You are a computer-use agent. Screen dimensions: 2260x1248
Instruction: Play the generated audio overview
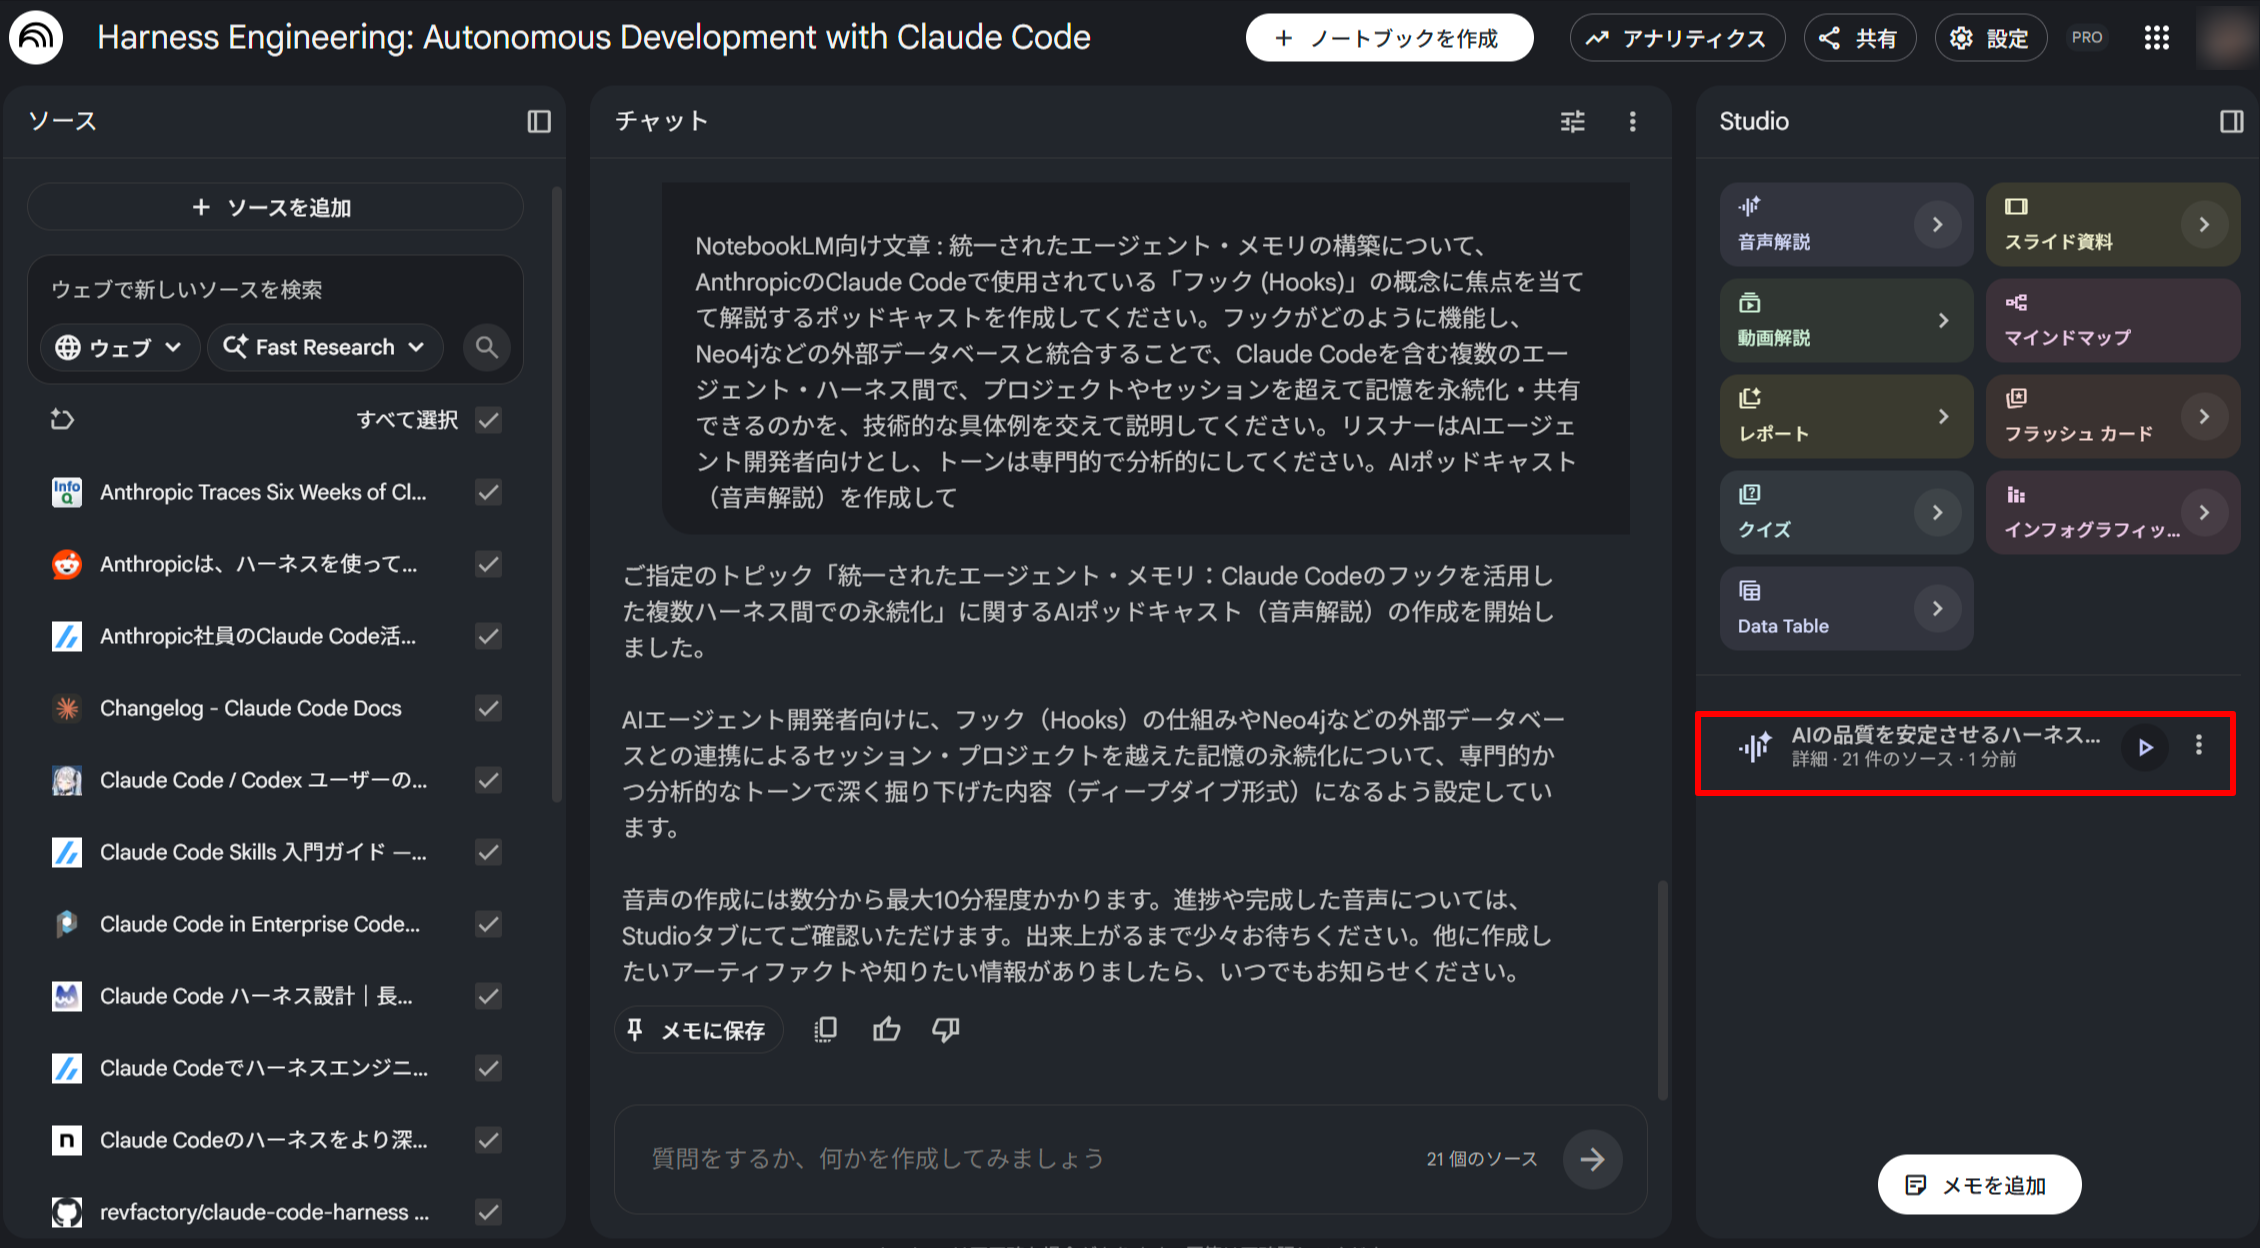coord(2145,747)
